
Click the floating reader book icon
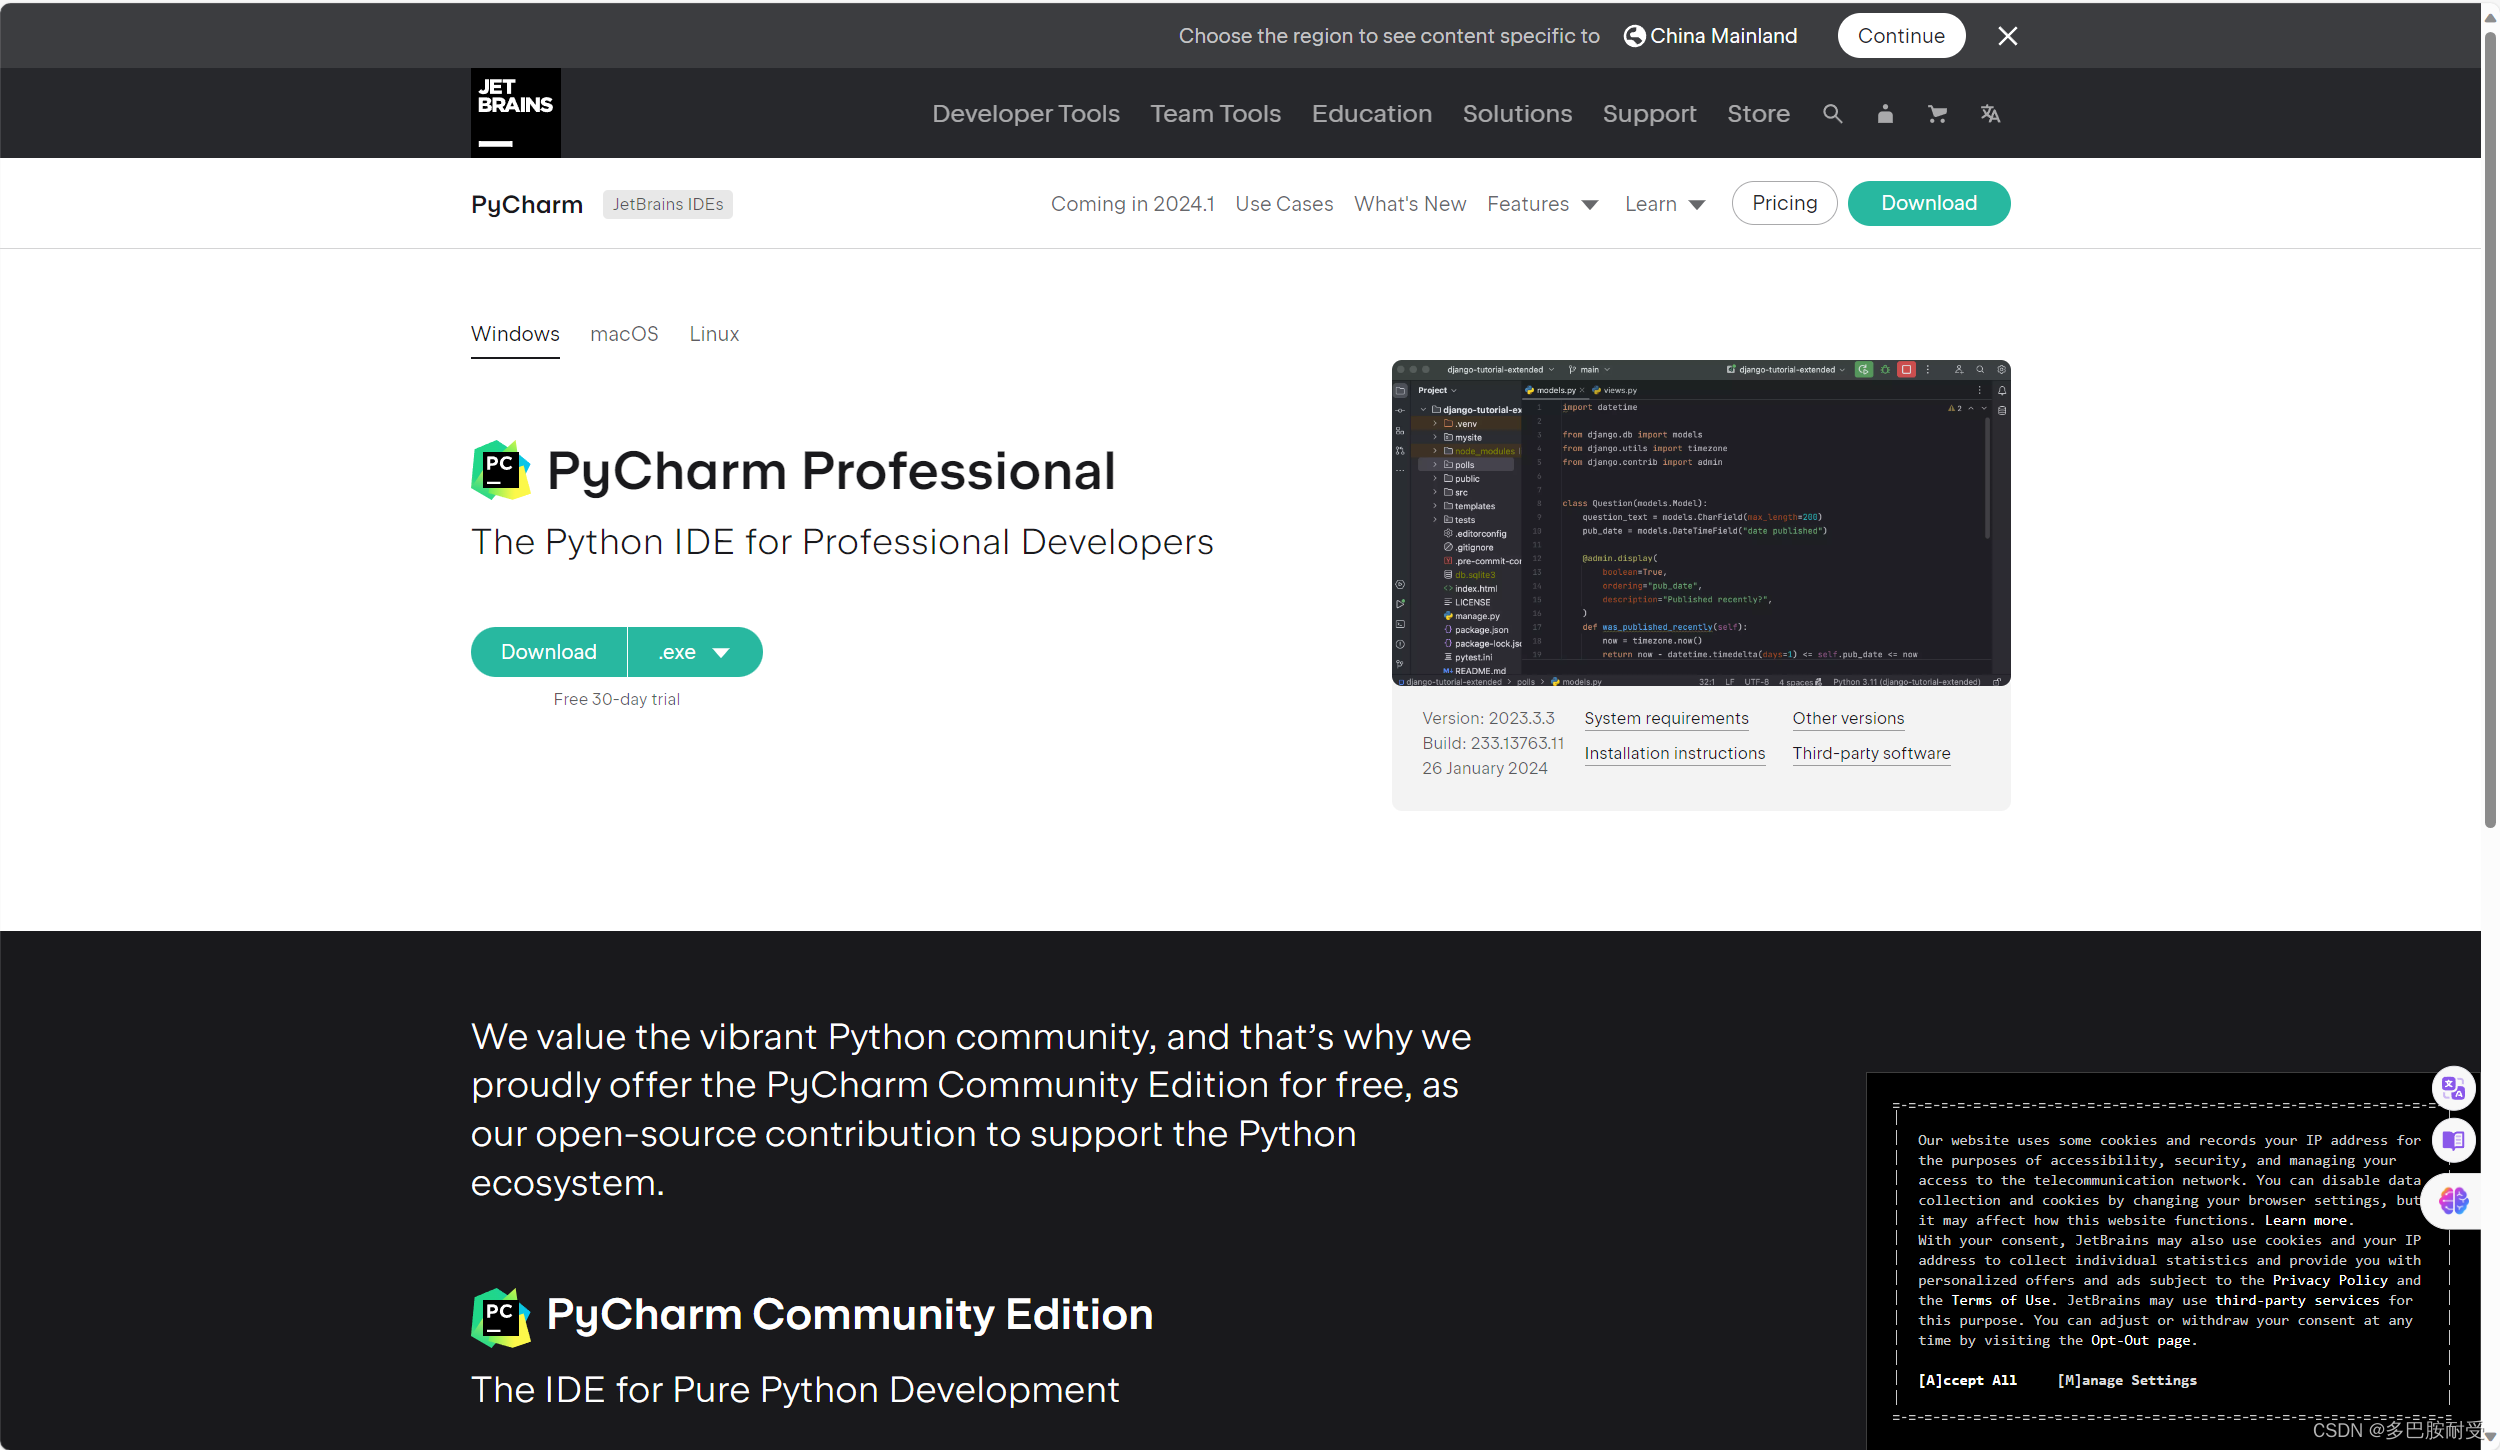tap(2453, 1141)
